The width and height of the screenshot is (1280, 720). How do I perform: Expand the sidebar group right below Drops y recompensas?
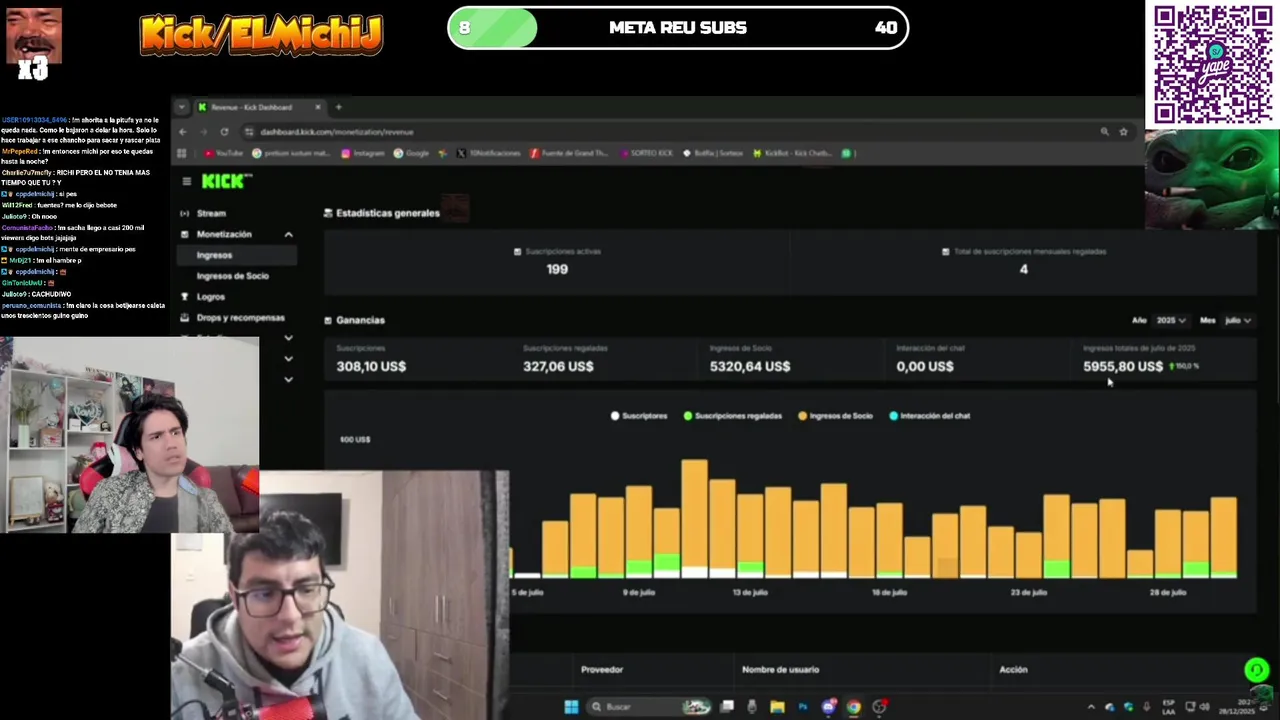288,338
